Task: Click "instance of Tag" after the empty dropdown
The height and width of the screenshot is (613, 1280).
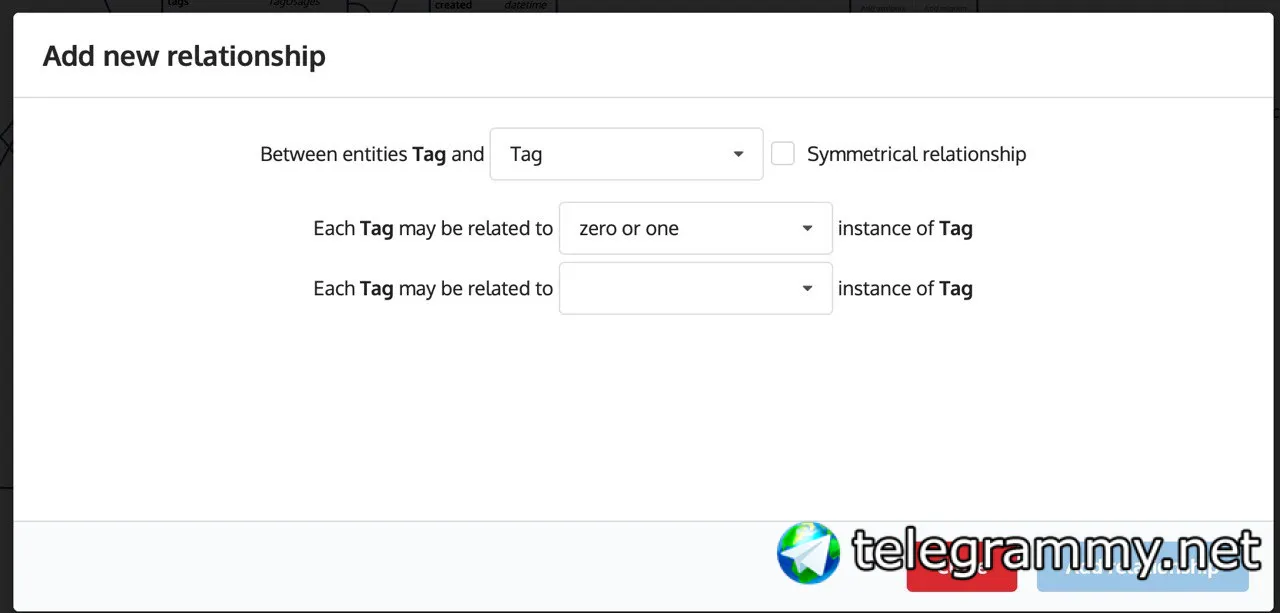Action: (x=905, y=289)
